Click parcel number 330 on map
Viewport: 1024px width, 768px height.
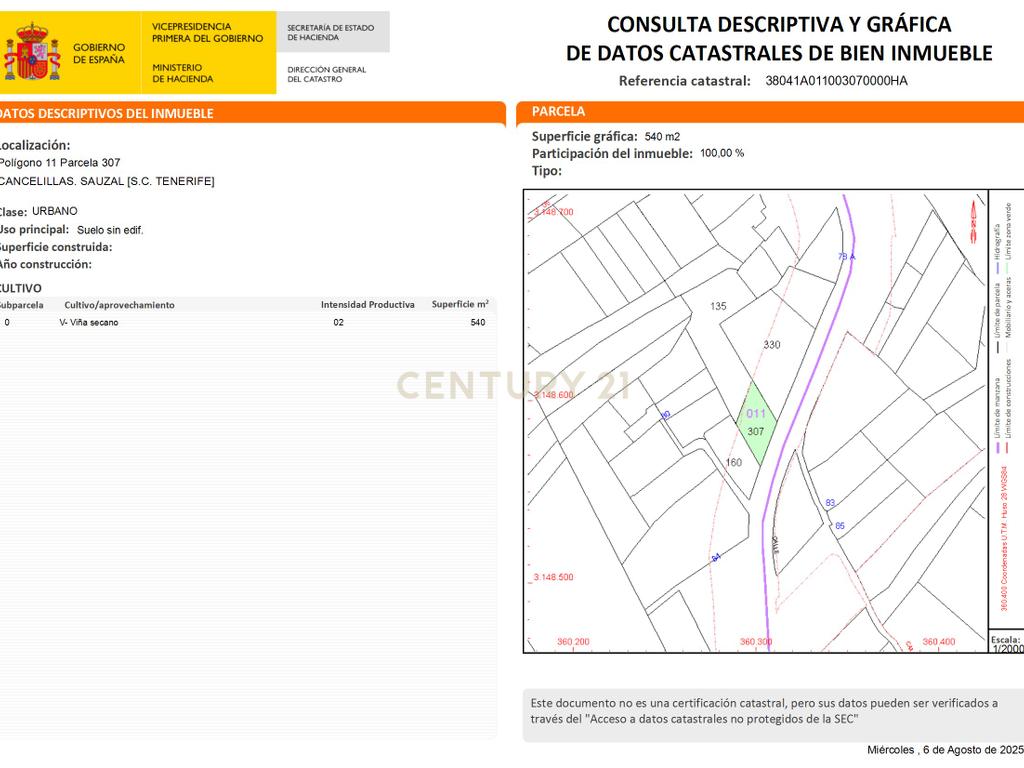tap(772, 345)
